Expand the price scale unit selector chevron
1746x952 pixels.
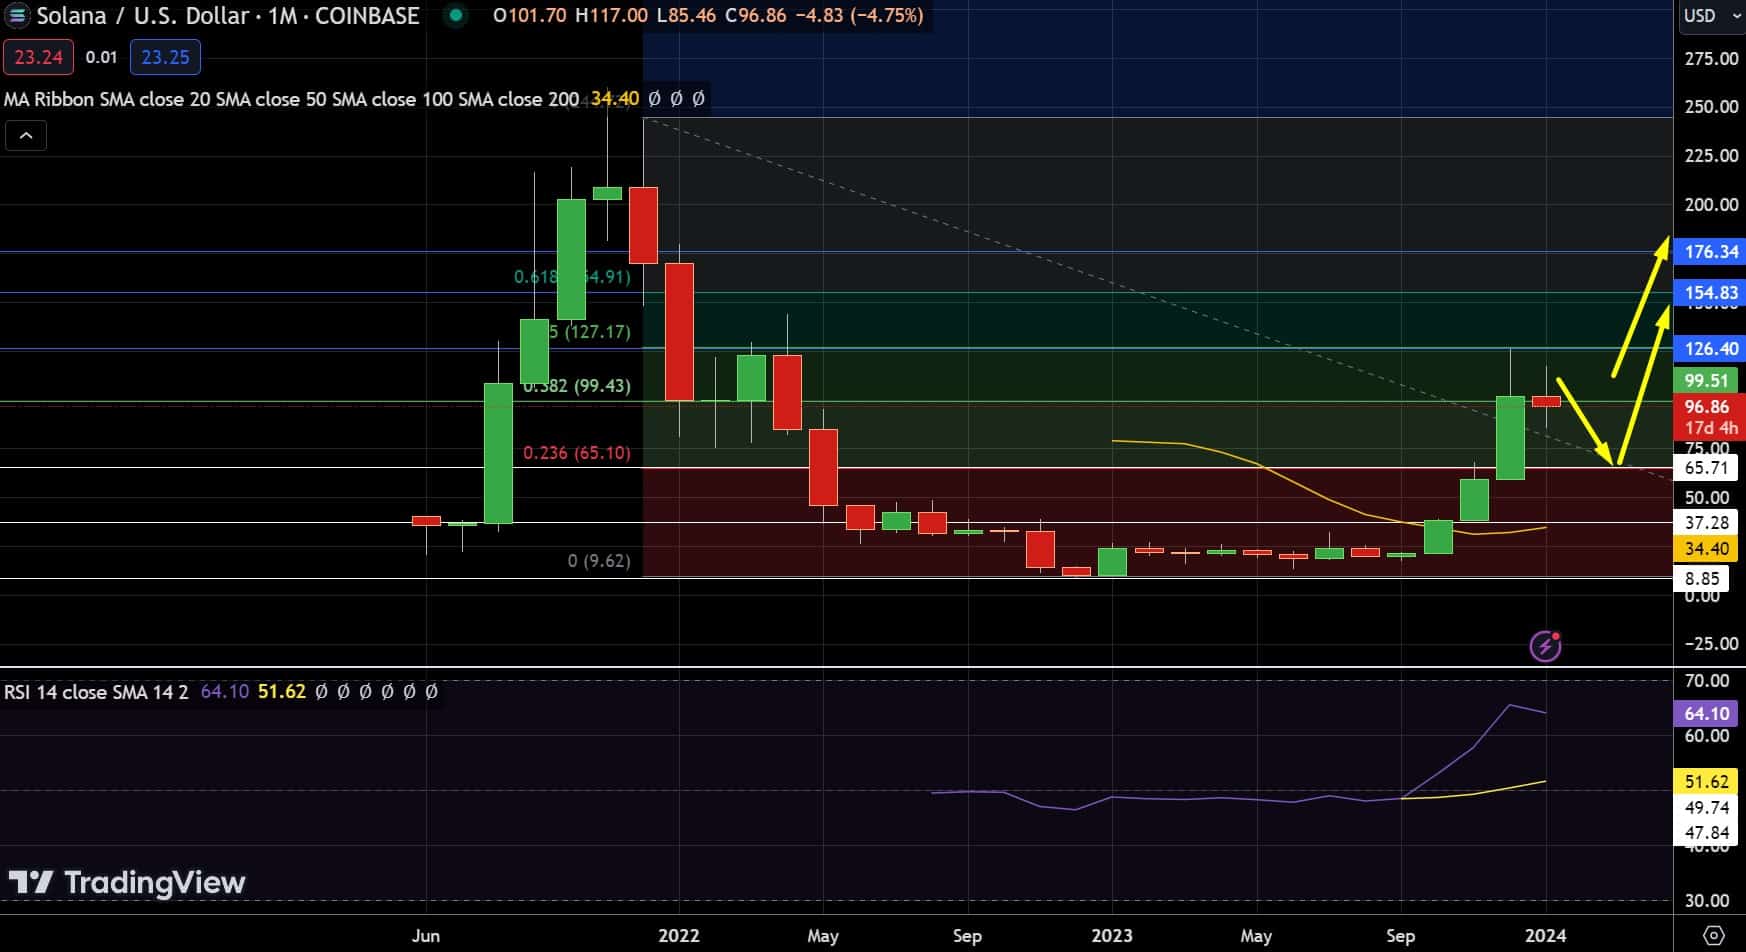(x=1736, y=16)
